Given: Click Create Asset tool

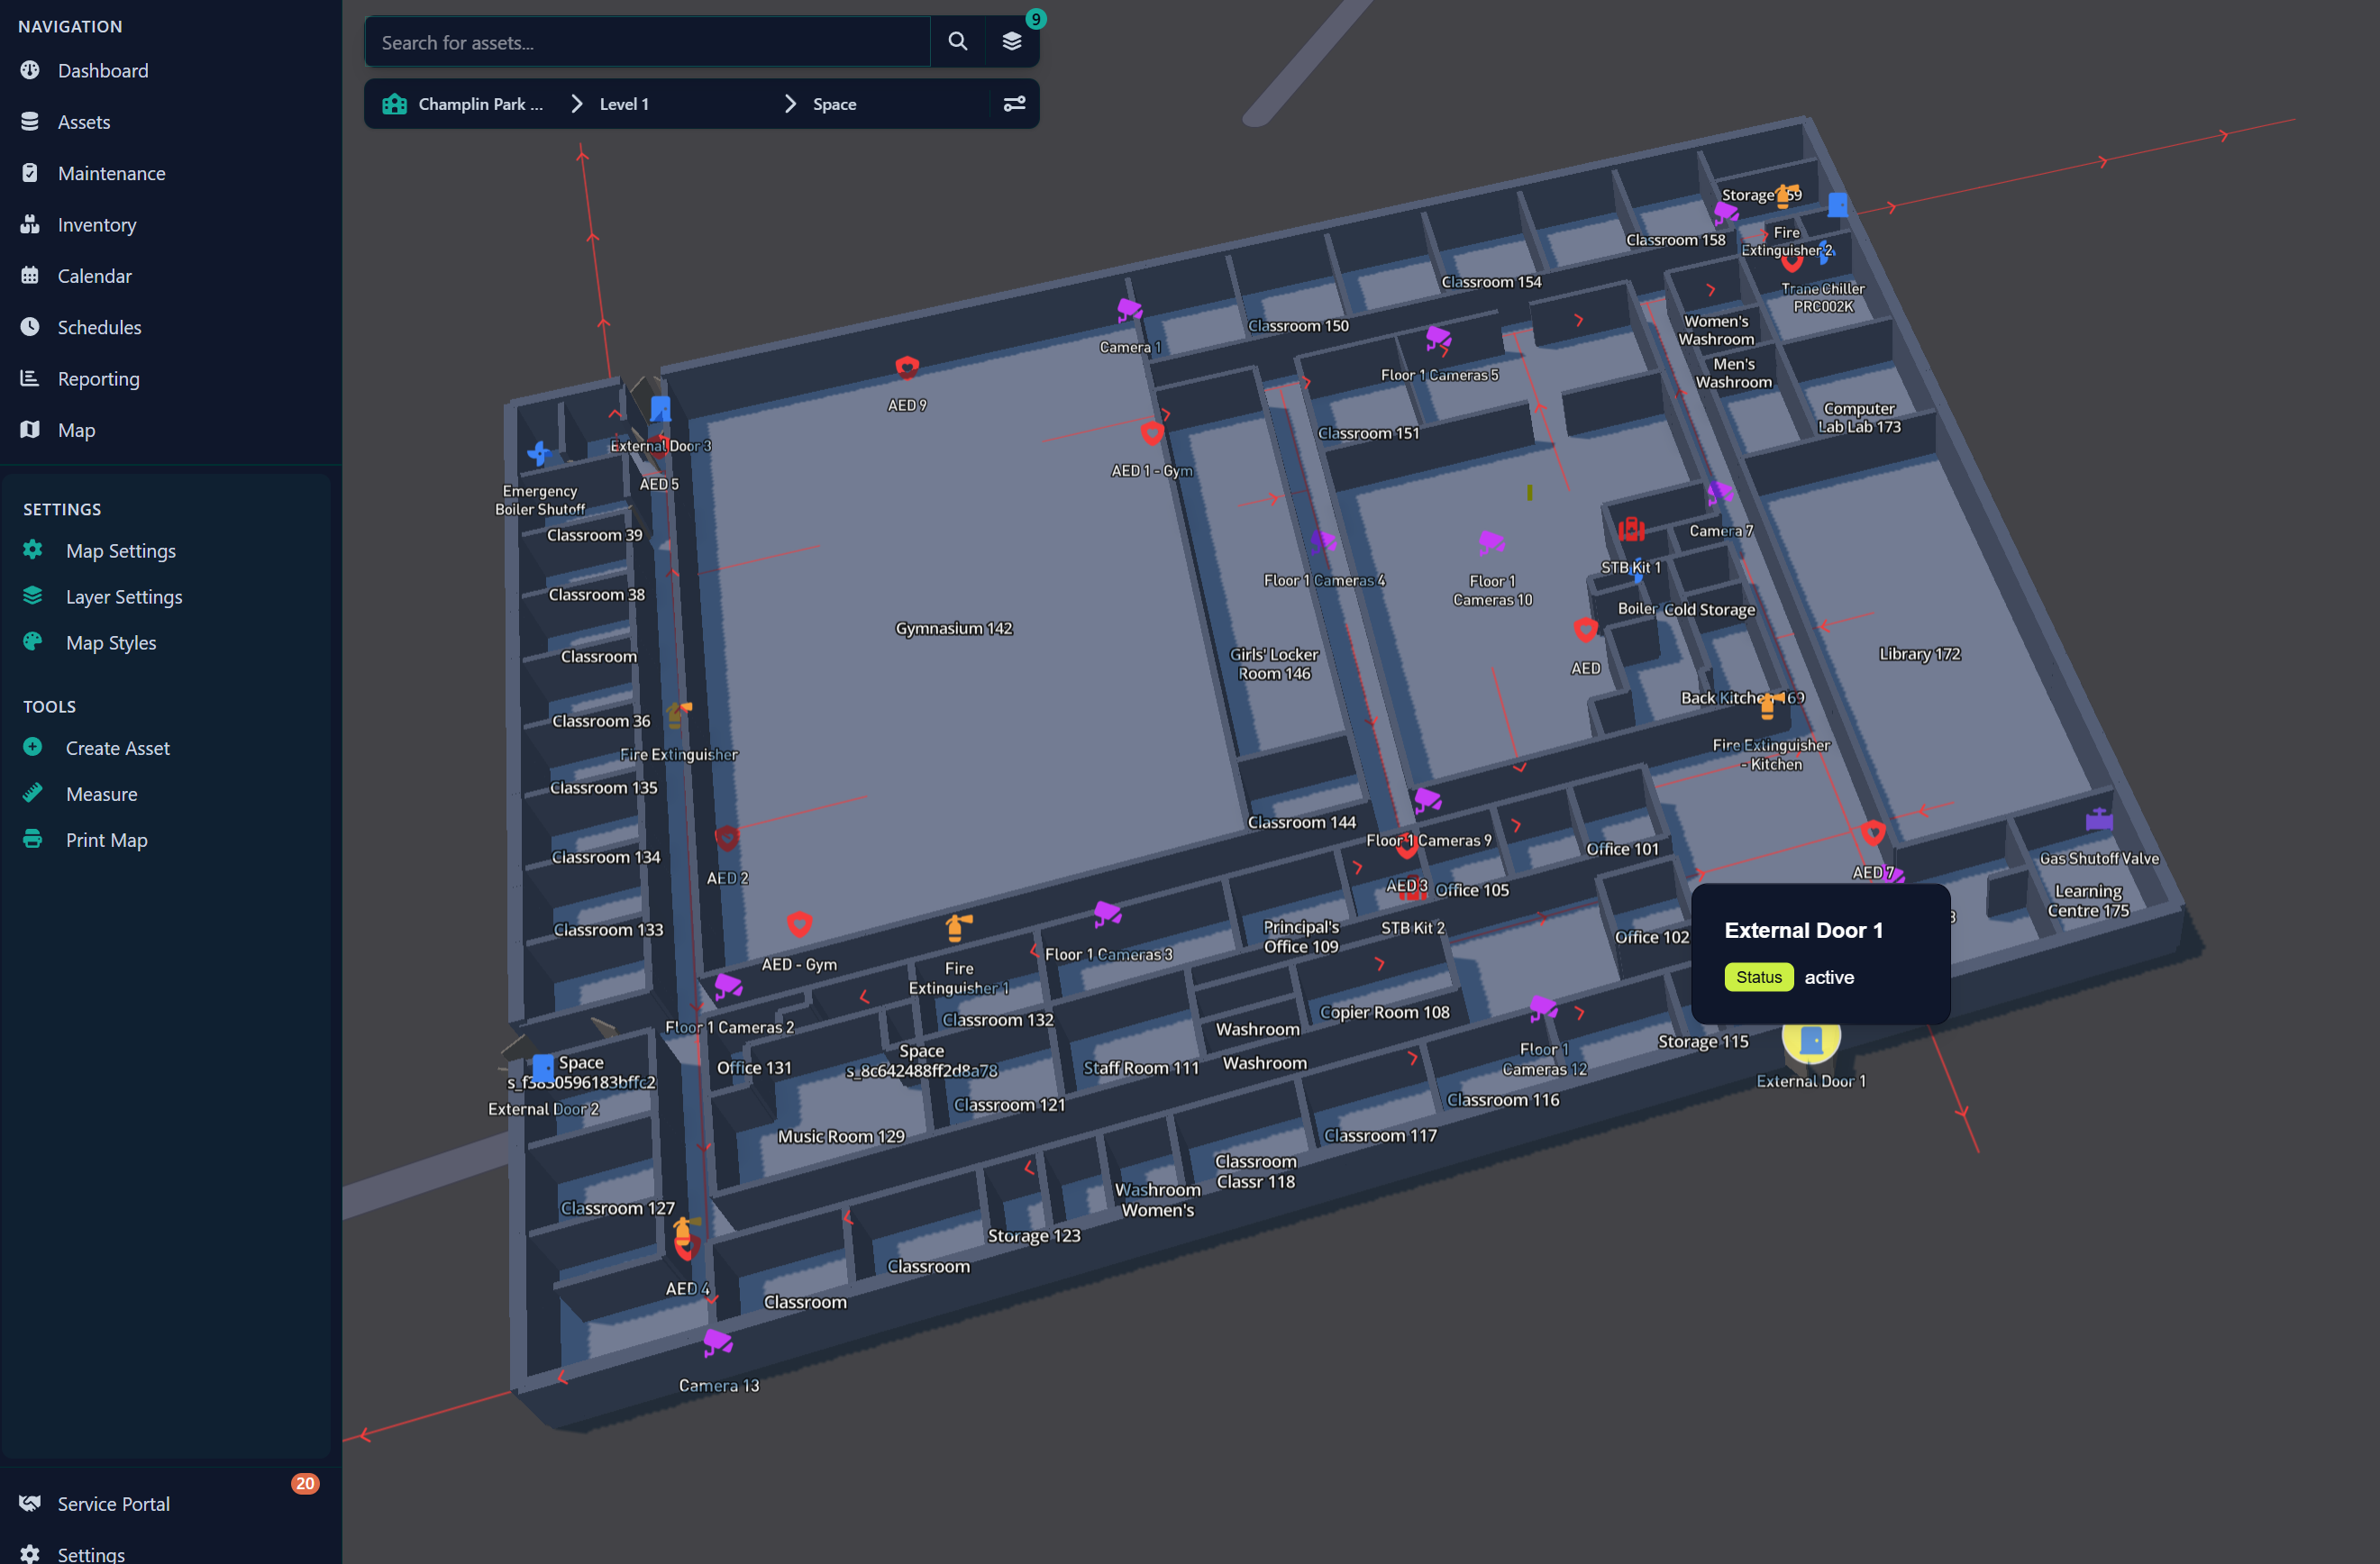Looking at the screenshot, I should click(117, 748).
